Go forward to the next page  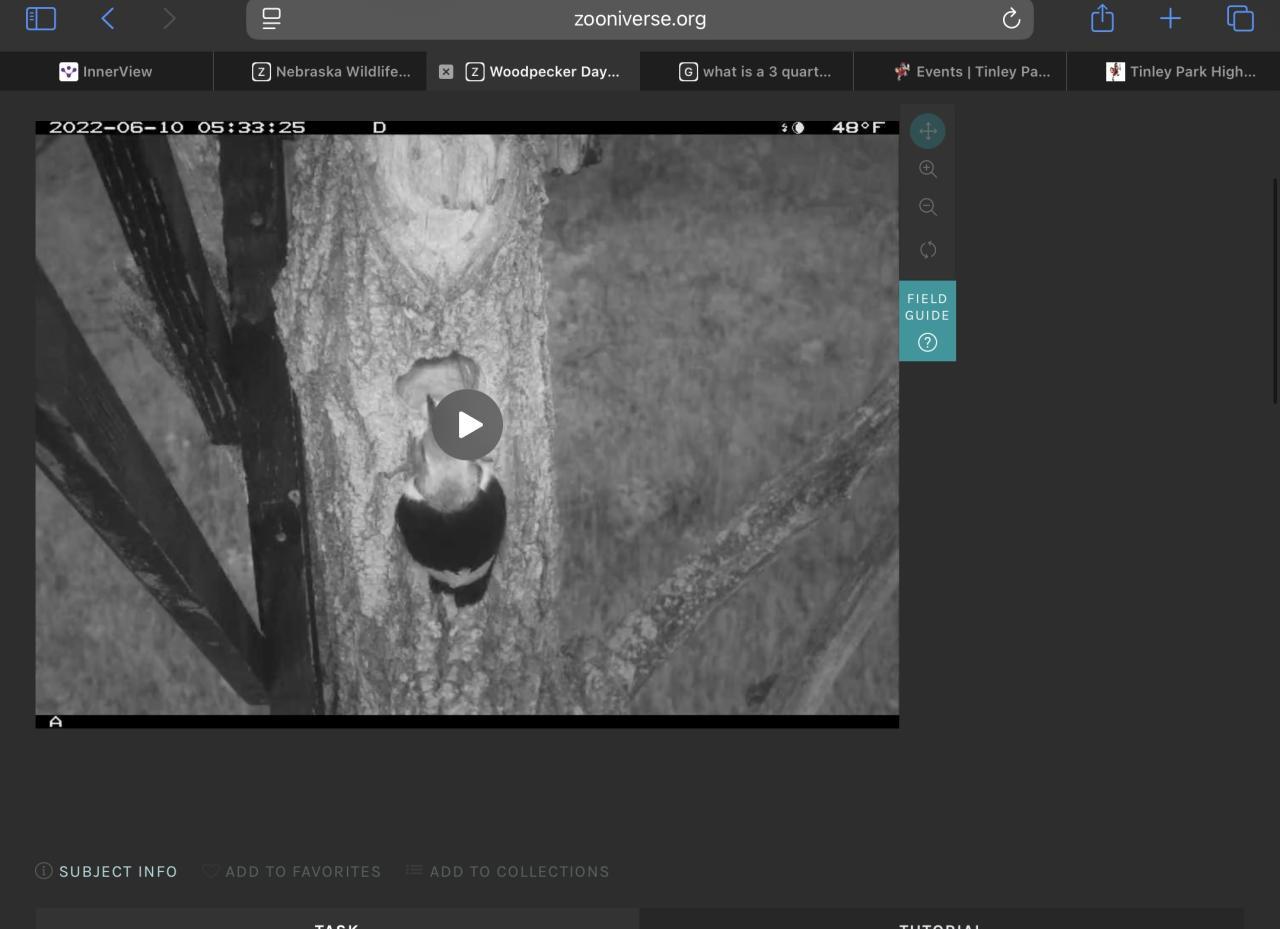point(169,18)
